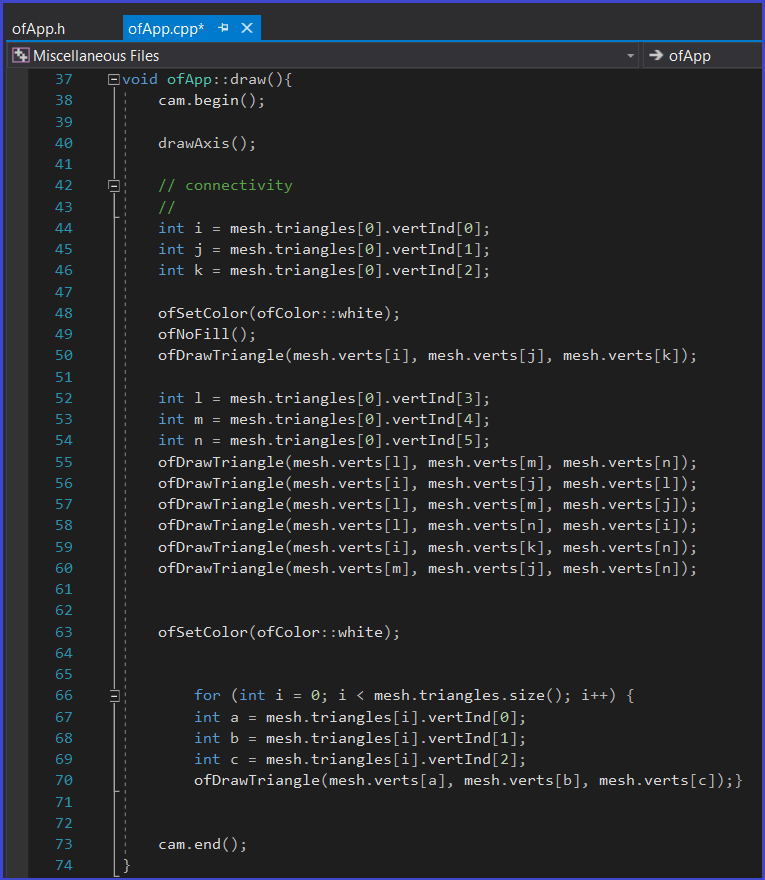Viewport: 765px width, 880px height.
Task: Collapse the connectivity comment block outline toggle
Action: 114,185
